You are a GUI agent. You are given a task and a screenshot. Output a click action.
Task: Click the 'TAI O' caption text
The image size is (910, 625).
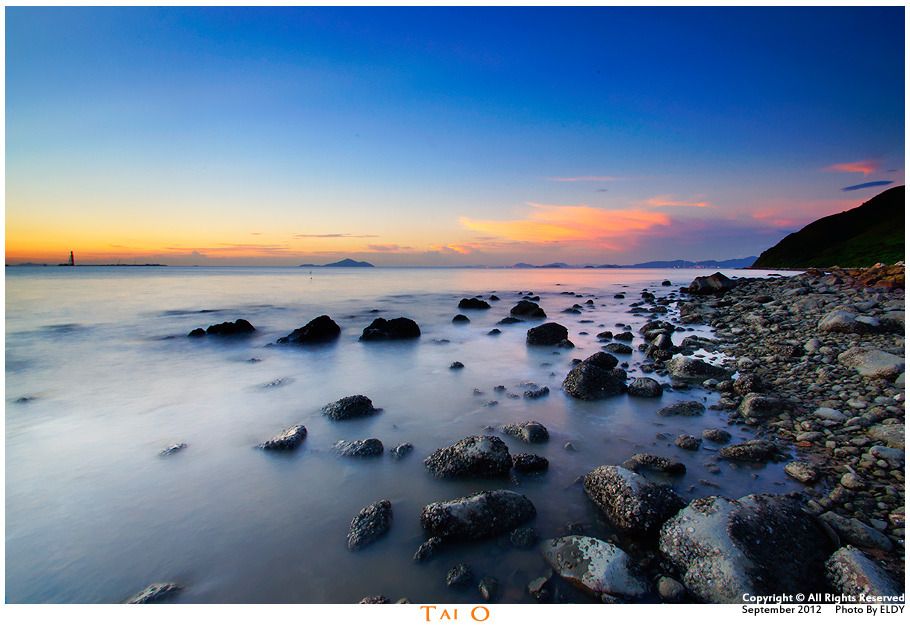(x=455, y=613)
